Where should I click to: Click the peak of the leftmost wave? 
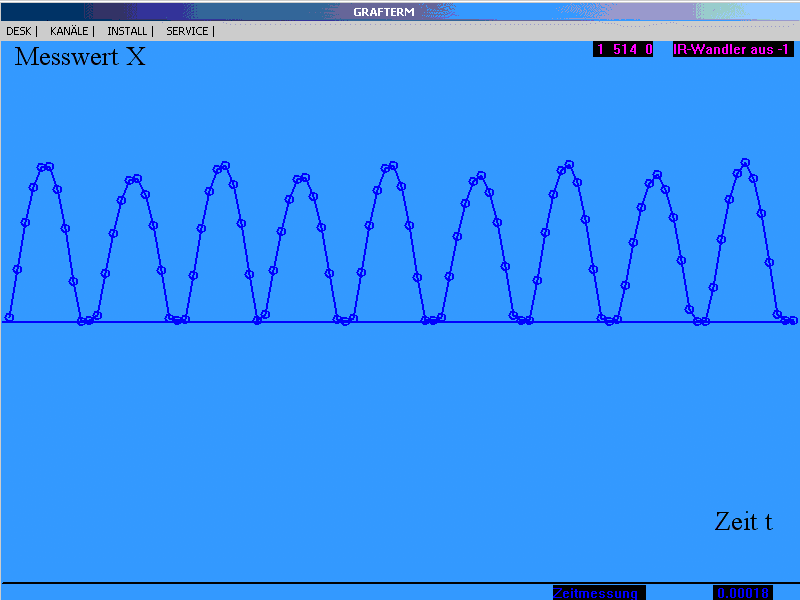coord(46,166)
